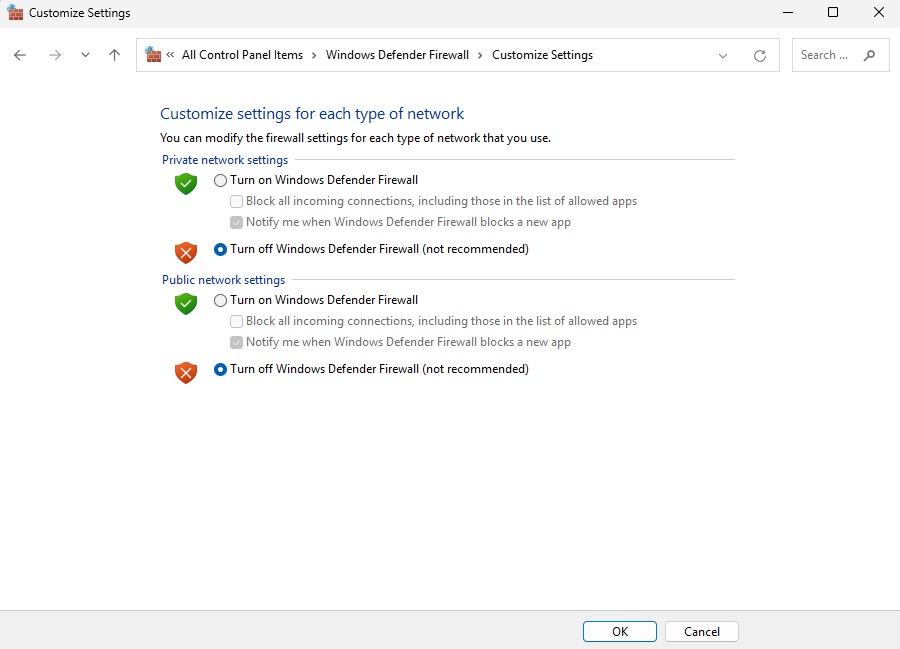The width and height of the screenshot is (900, 649).
Task: Click red shield icon in public settings
Action: [x=186, y=372]
